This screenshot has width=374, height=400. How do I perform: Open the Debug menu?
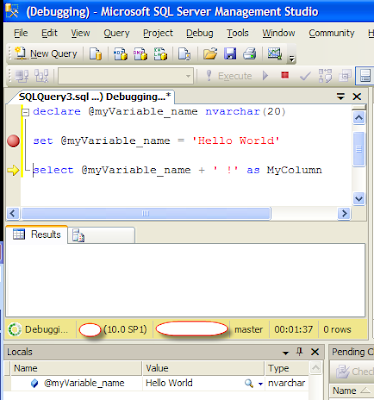200,33
